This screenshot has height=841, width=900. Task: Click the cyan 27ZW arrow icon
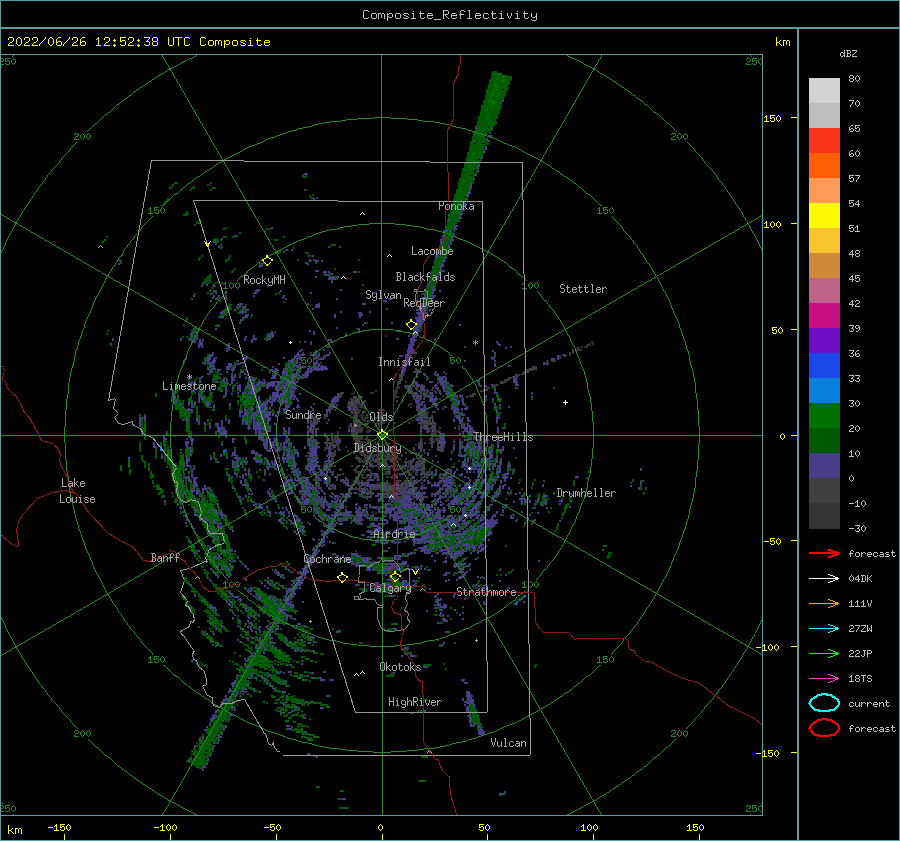pos(824,629)
